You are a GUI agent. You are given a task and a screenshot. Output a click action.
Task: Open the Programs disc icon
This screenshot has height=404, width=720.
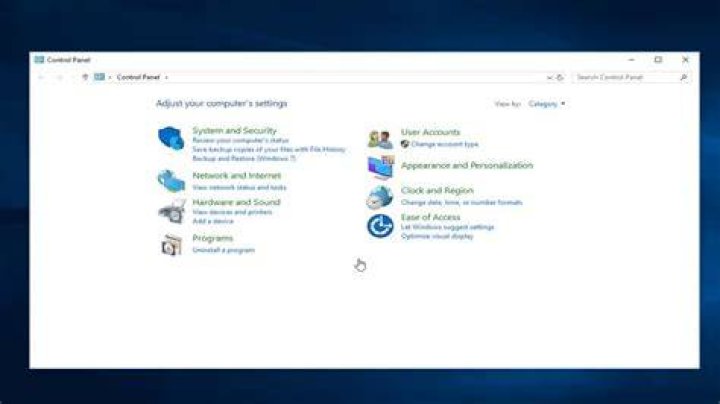pyautogui.click(x=172, y=244)
